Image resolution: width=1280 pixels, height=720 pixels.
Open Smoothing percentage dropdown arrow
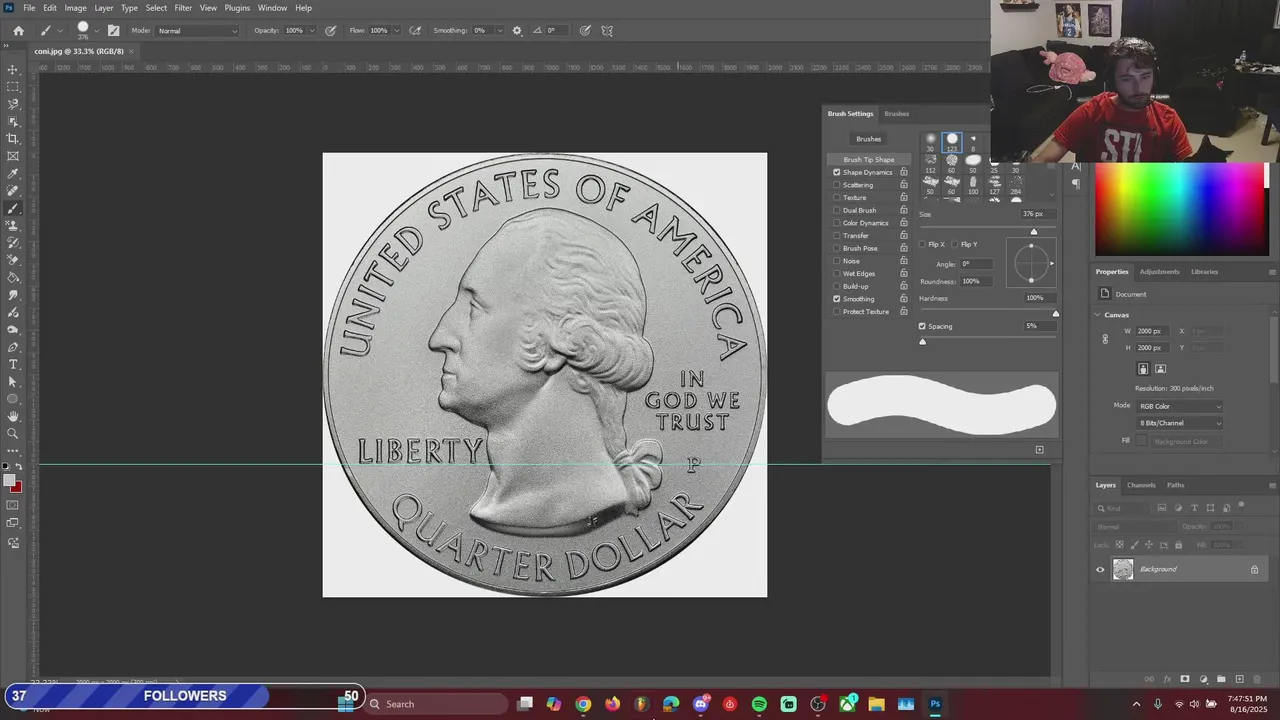(499, 31)
